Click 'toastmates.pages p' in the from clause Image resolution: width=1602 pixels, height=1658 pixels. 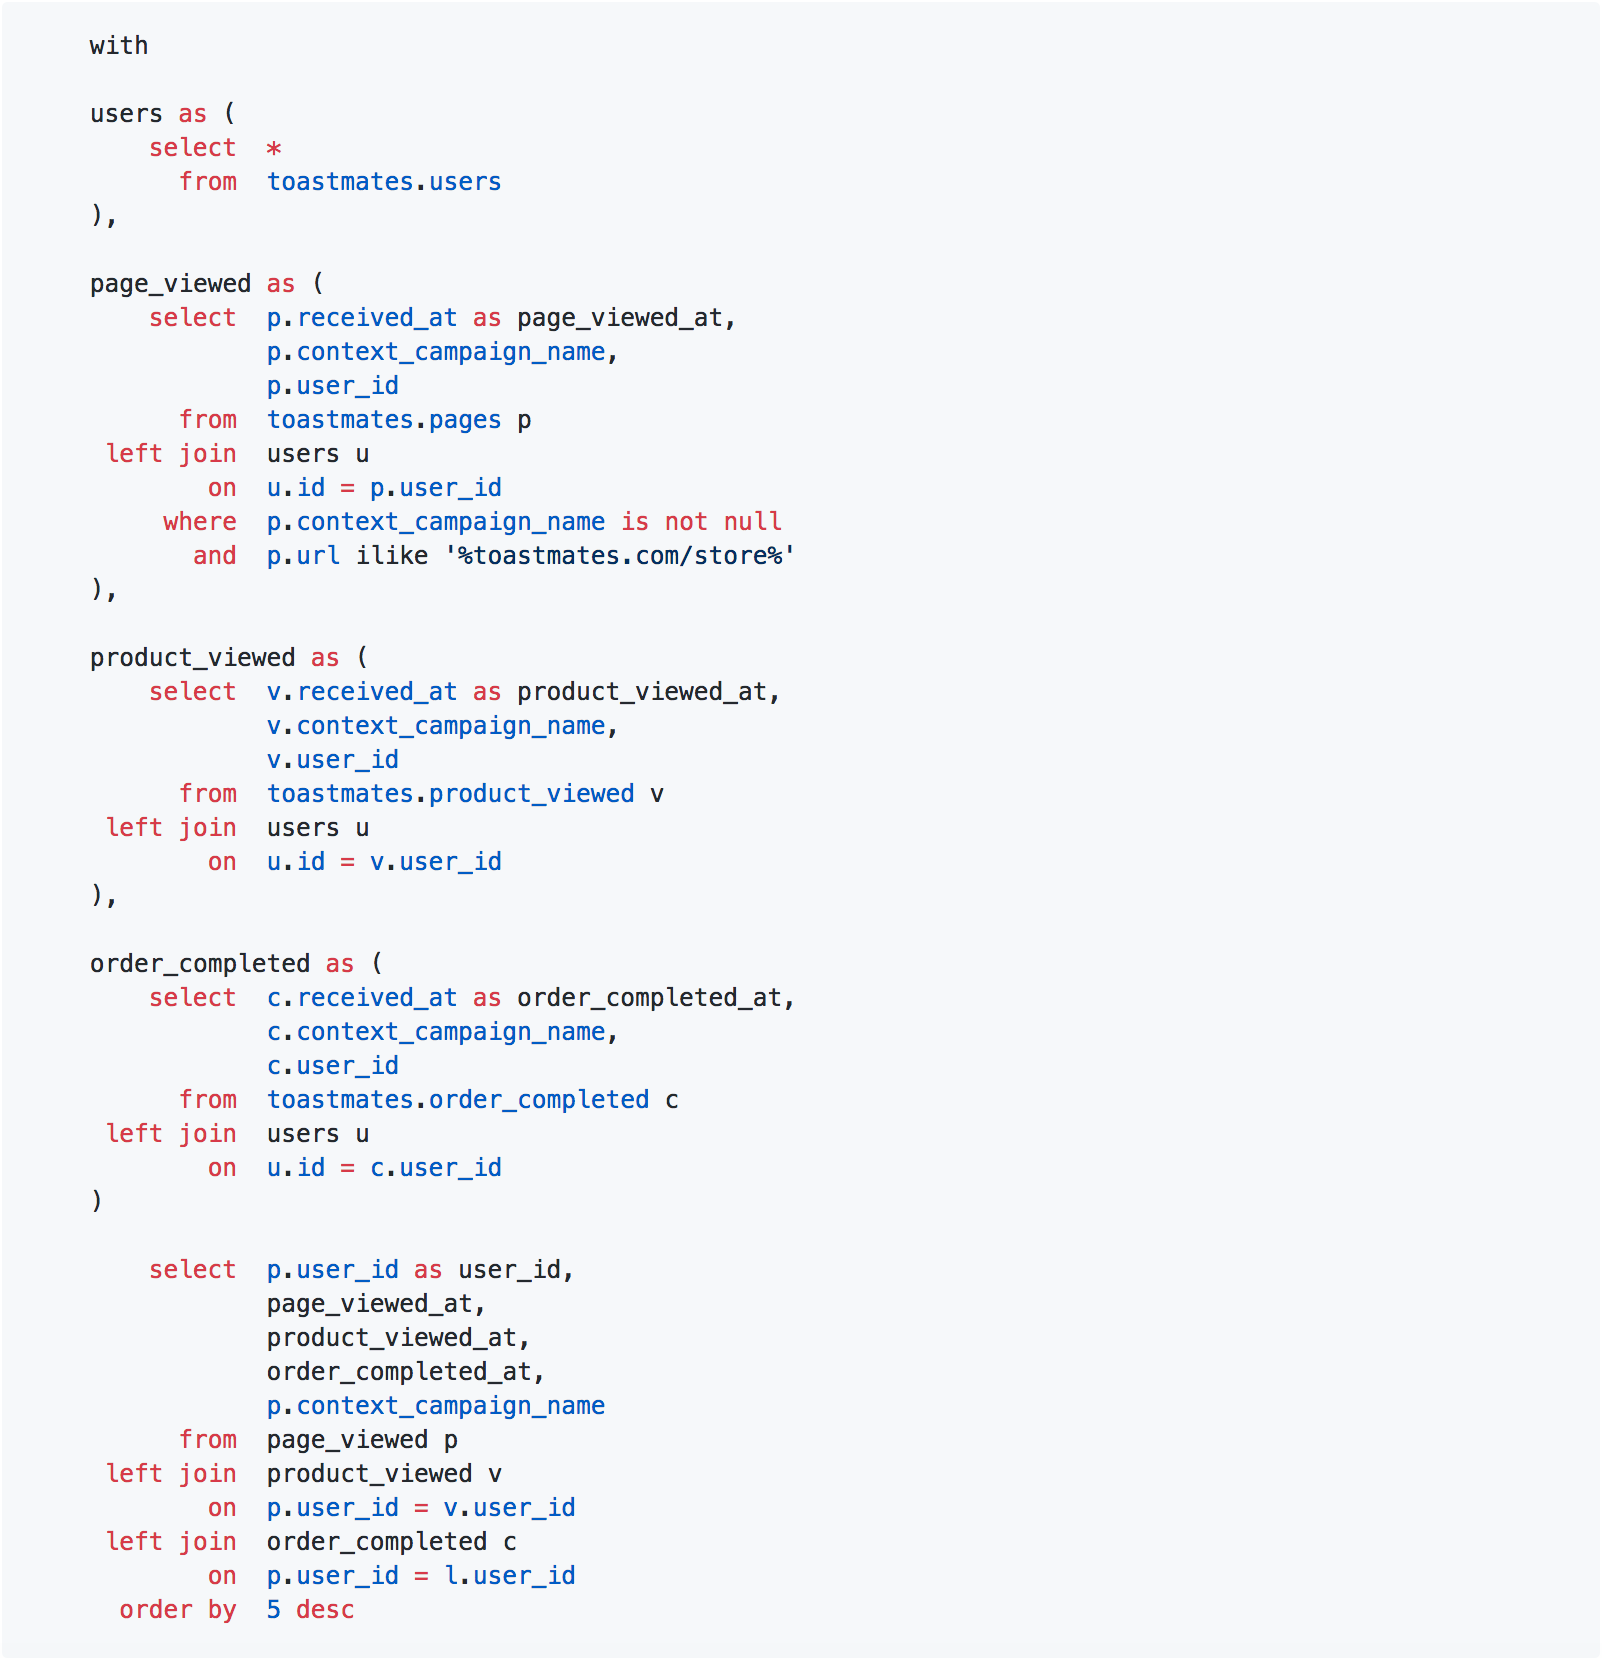[x=399, y=420]
